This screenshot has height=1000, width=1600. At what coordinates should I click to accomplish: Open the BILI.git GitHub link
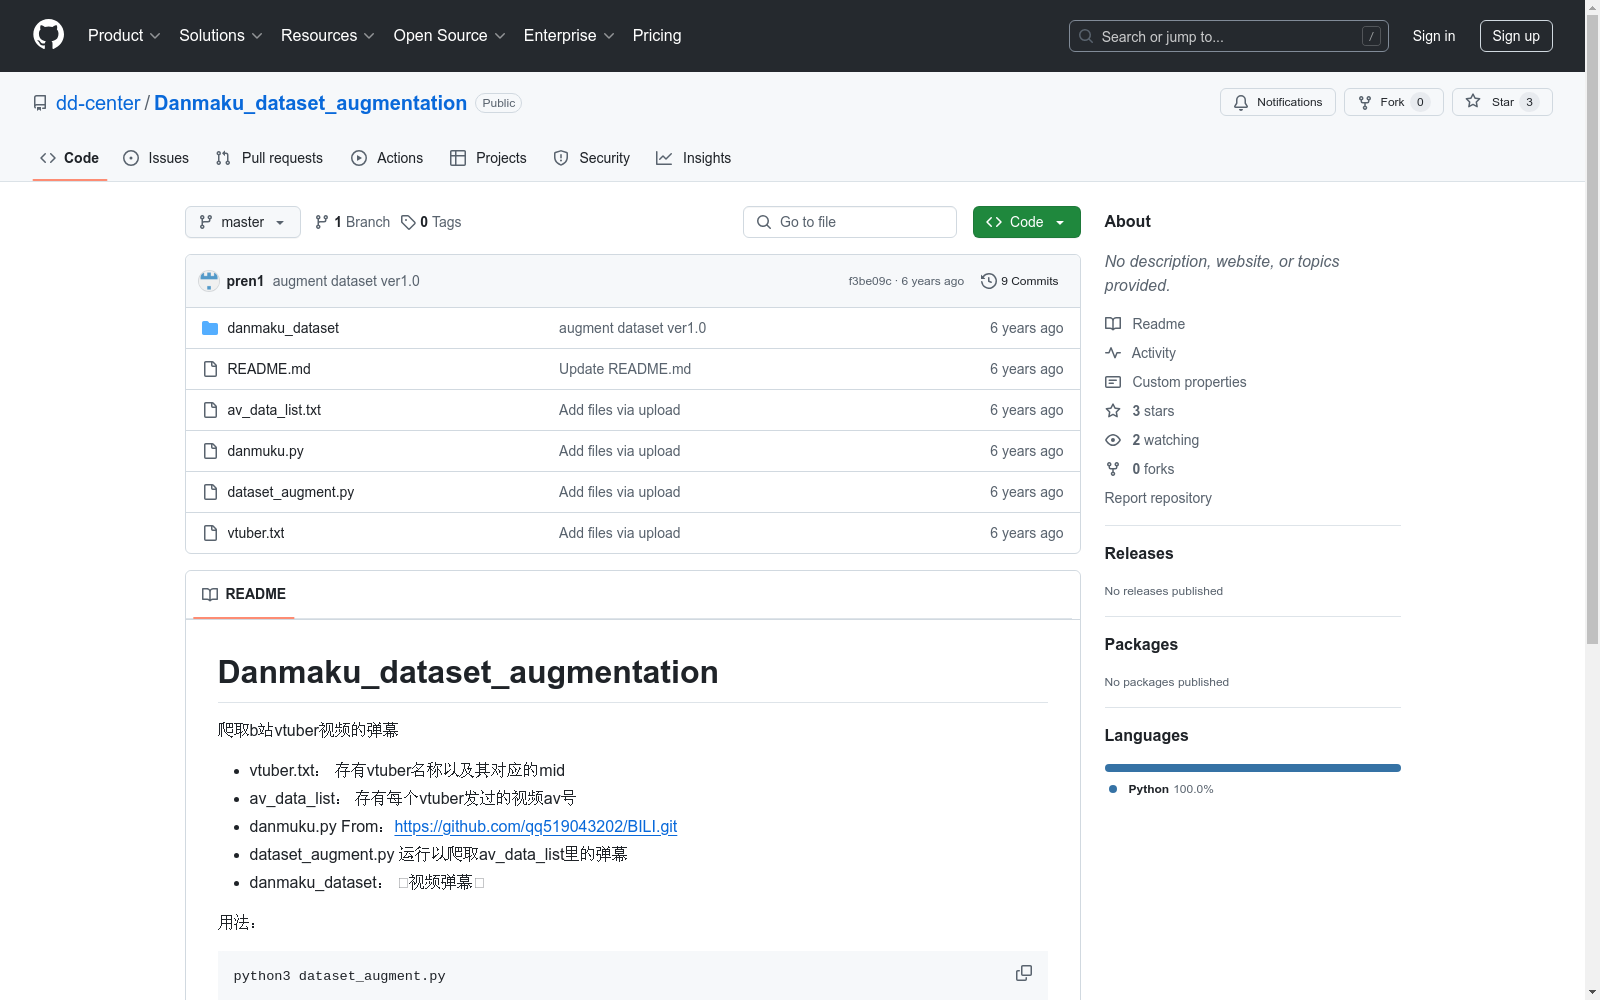click(536, 826)
